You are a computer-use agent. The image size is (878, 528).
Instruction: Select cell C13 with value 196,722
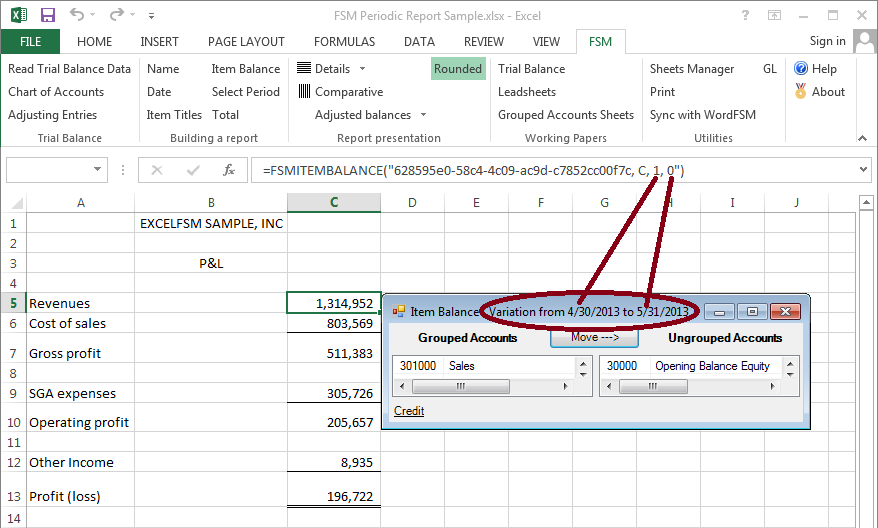pos(333,497)
